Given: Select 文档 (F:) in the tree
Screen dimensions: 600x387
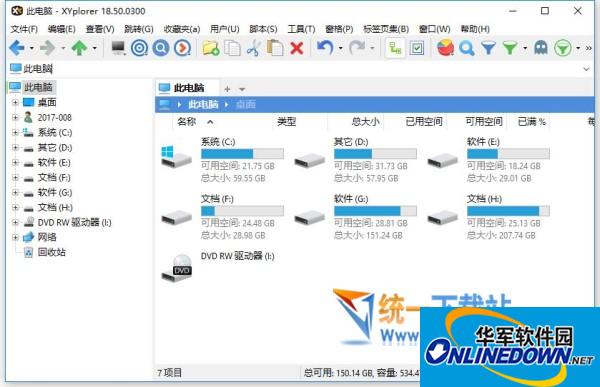Looking at the screenshot, I should [x=54, y=178].
